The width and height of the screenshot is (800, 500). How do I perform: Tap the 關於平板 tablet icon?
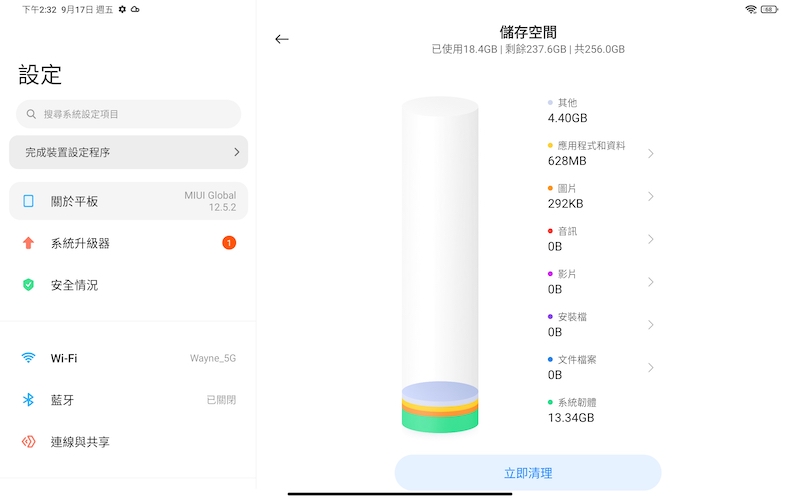click(29, 201)
